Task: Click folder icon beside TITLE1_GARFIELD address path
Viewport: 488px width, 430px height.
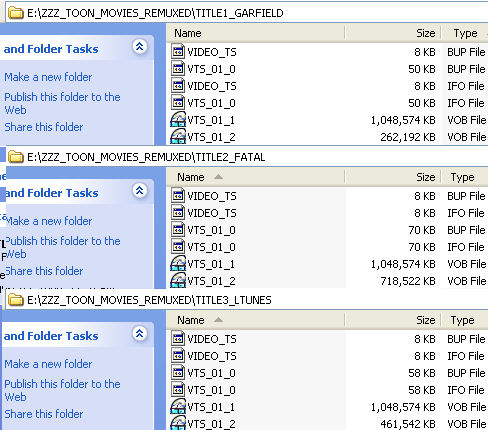Action: pos(15,13)
